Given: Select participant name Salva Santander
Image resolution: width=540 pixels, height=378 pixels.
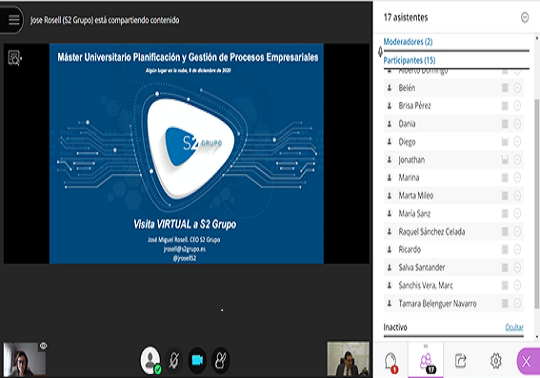Looking at the screenshot, I should point(422,267).
